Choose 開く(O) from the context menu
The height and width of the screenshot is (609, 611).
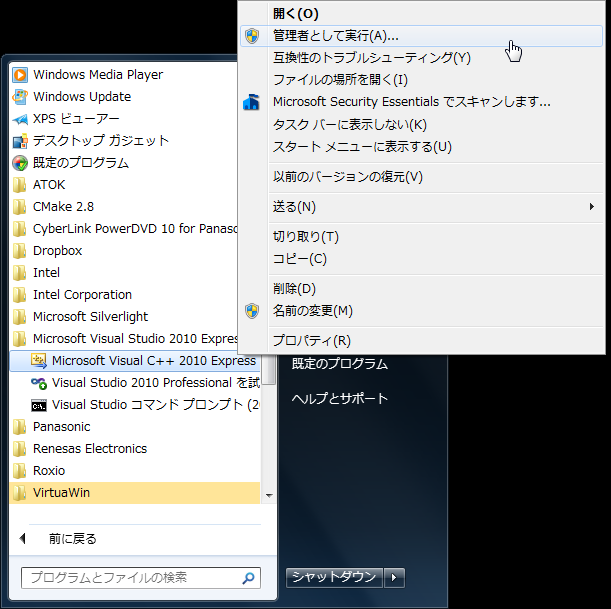coord(422,14)
